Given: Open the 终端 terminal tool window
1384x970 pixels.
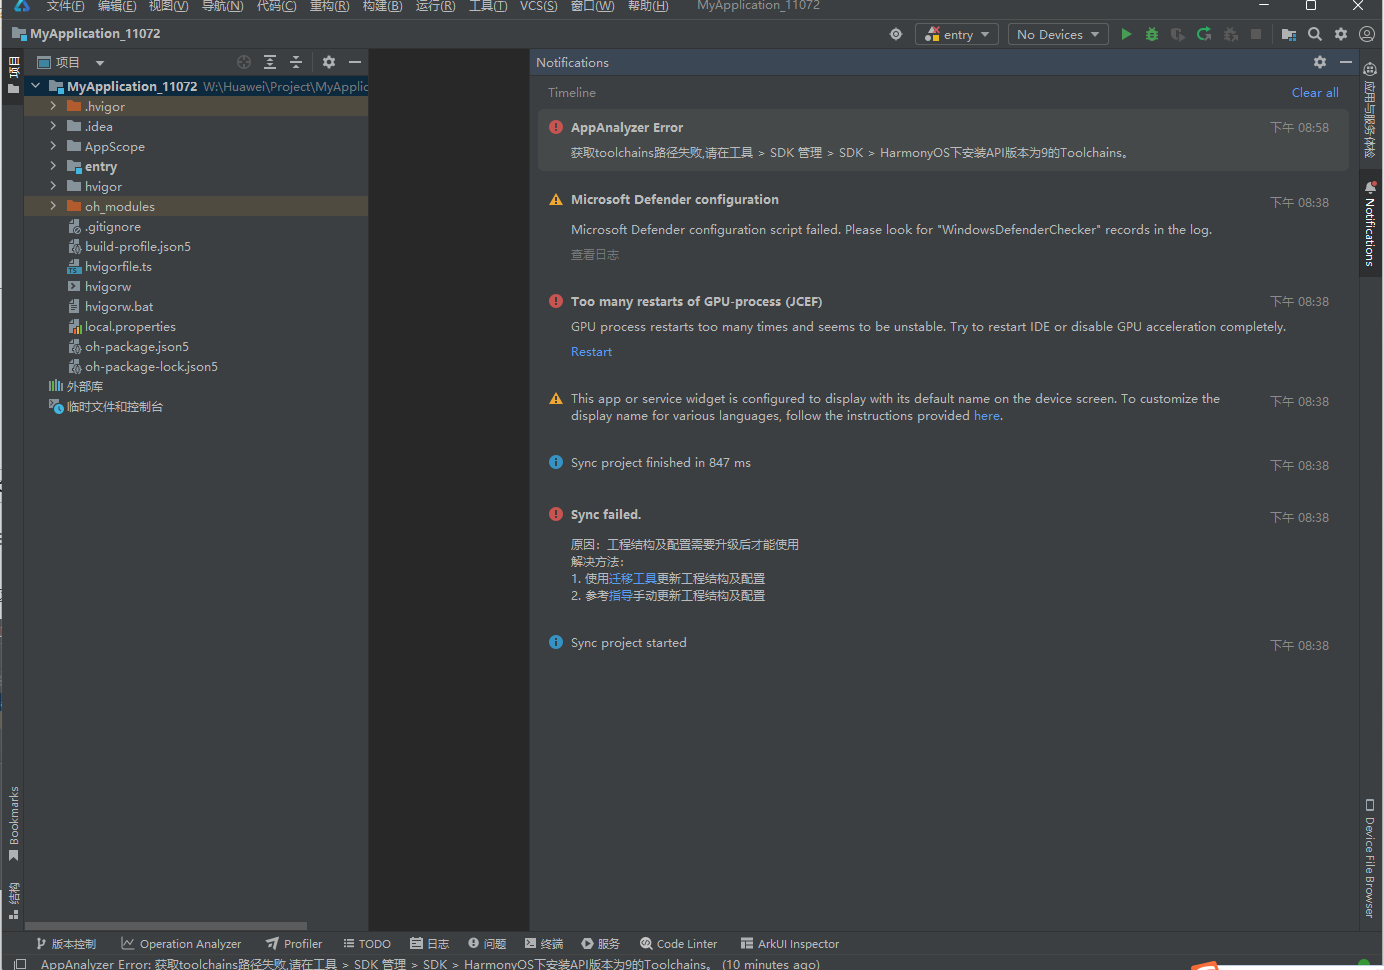Looking at the screenshot, I should pyautogui.click(x=544, y=944).
